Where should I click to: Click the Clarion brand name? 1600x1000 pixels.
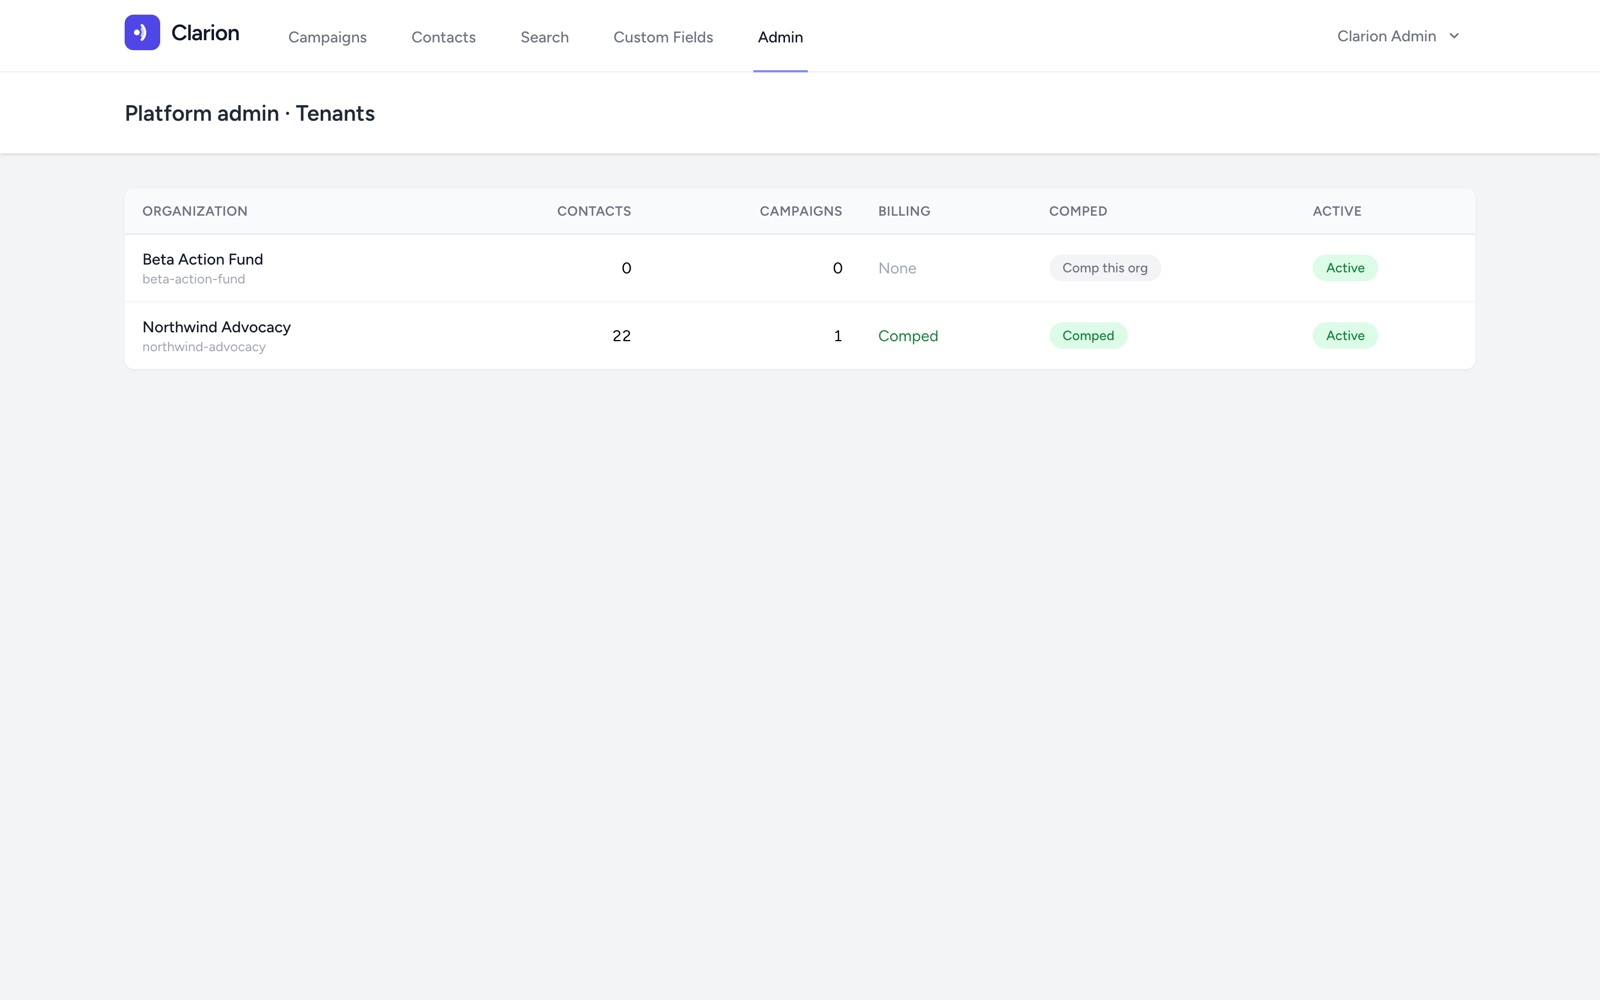(x=205, y=33)
